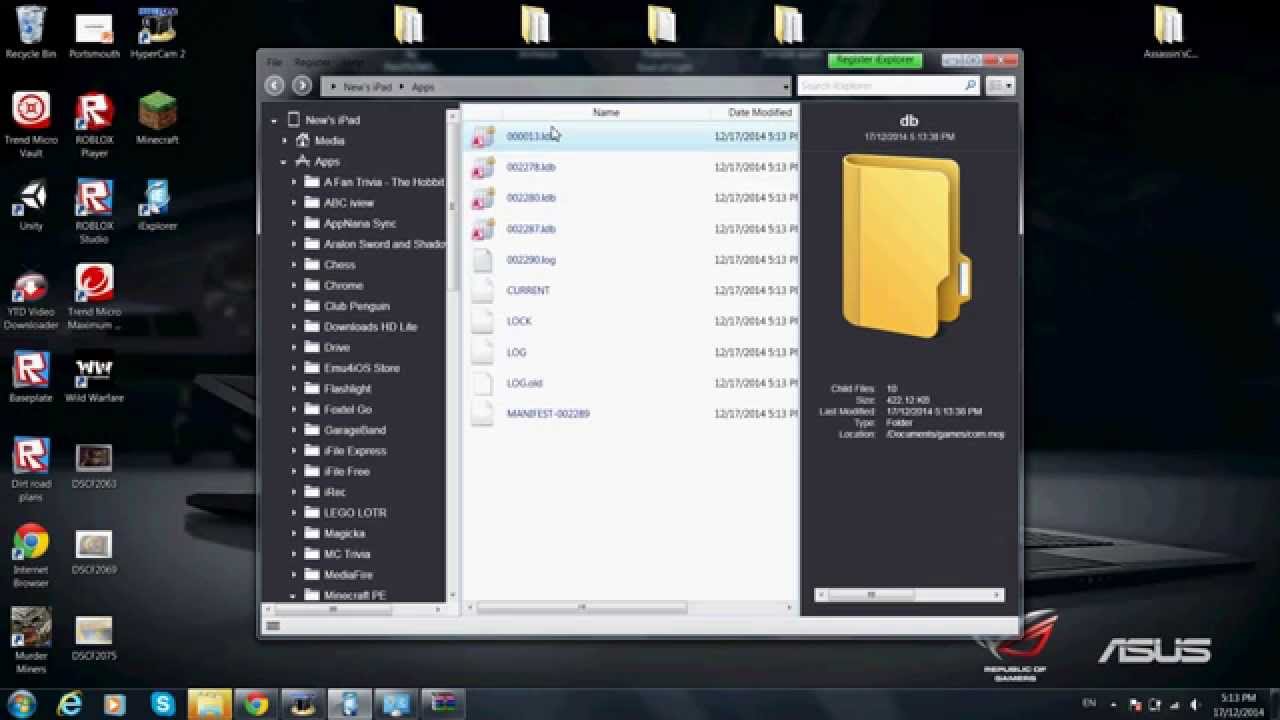Expand the GarageBand folder arrow
Screen dimensions: 1280x720
[x=294, y=430]
